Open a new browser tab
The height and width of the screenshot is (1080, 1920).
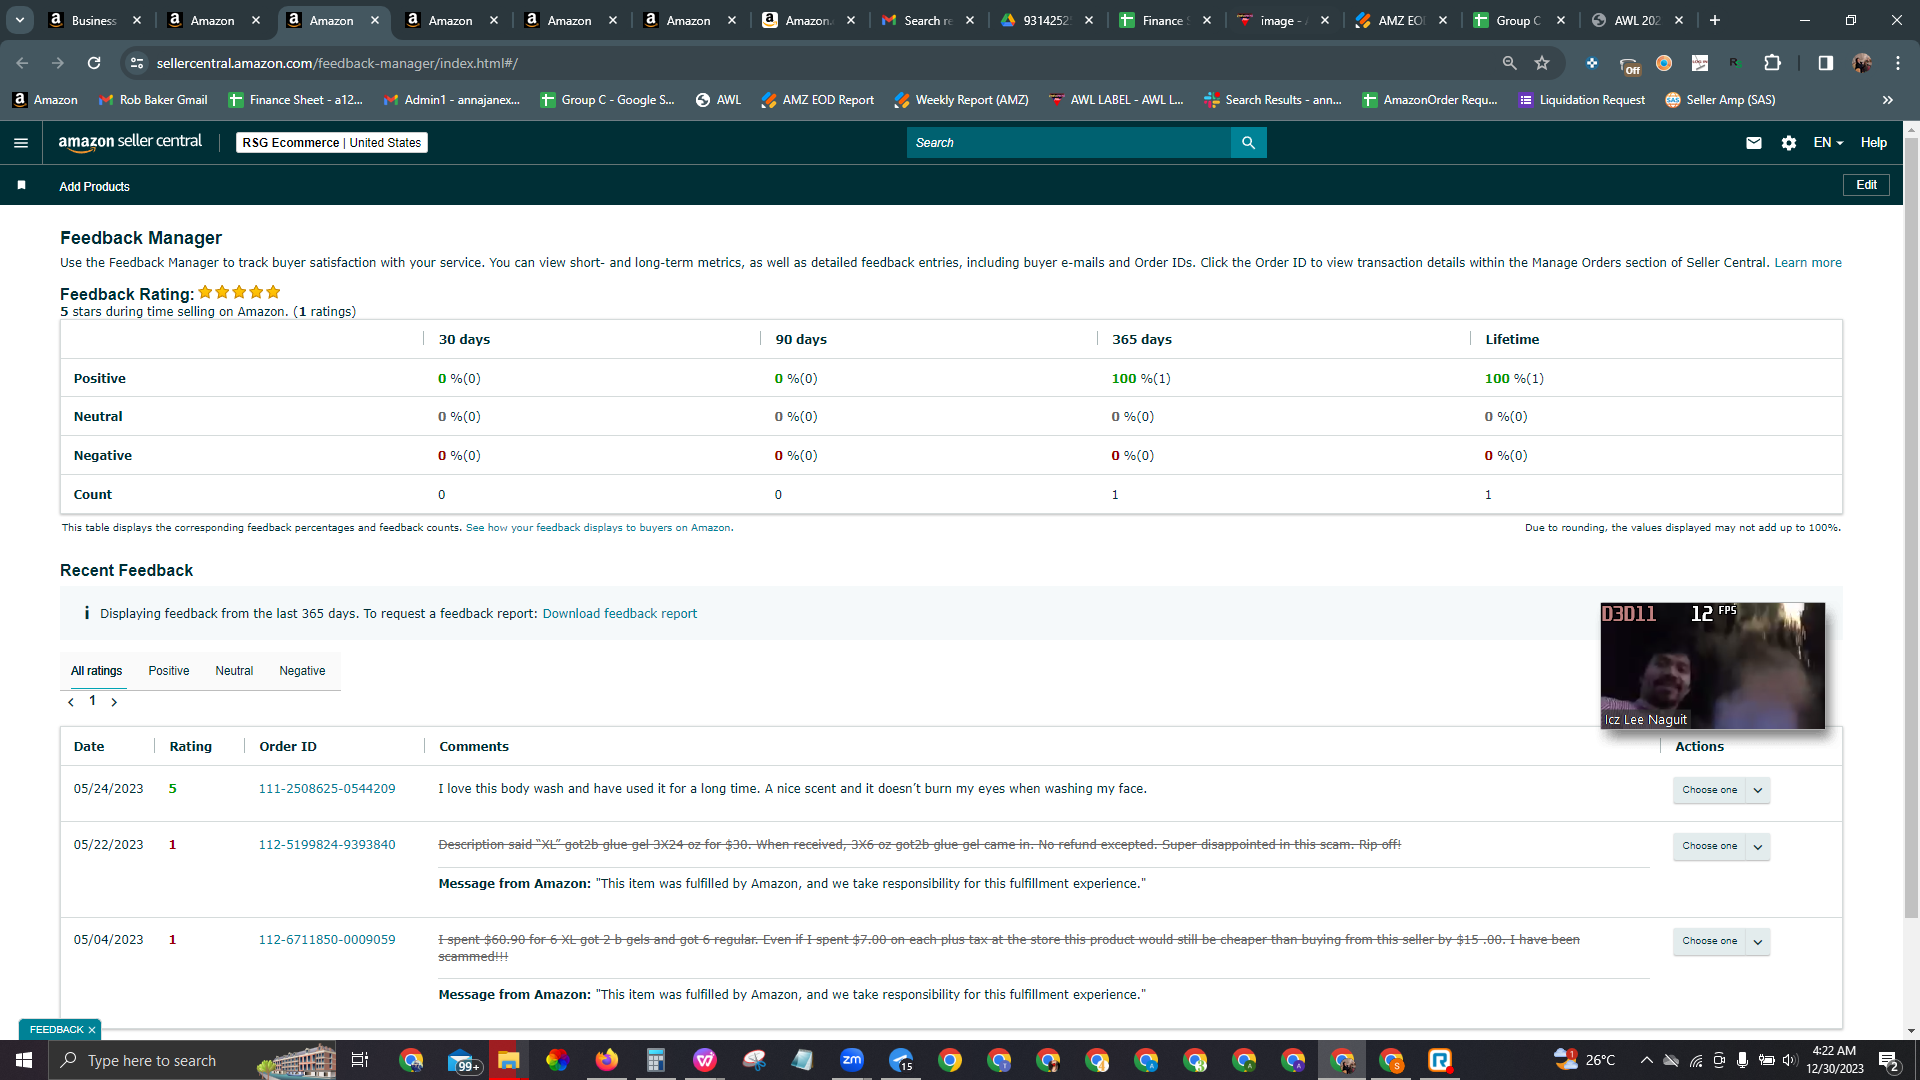click(x=1715, y=20)
